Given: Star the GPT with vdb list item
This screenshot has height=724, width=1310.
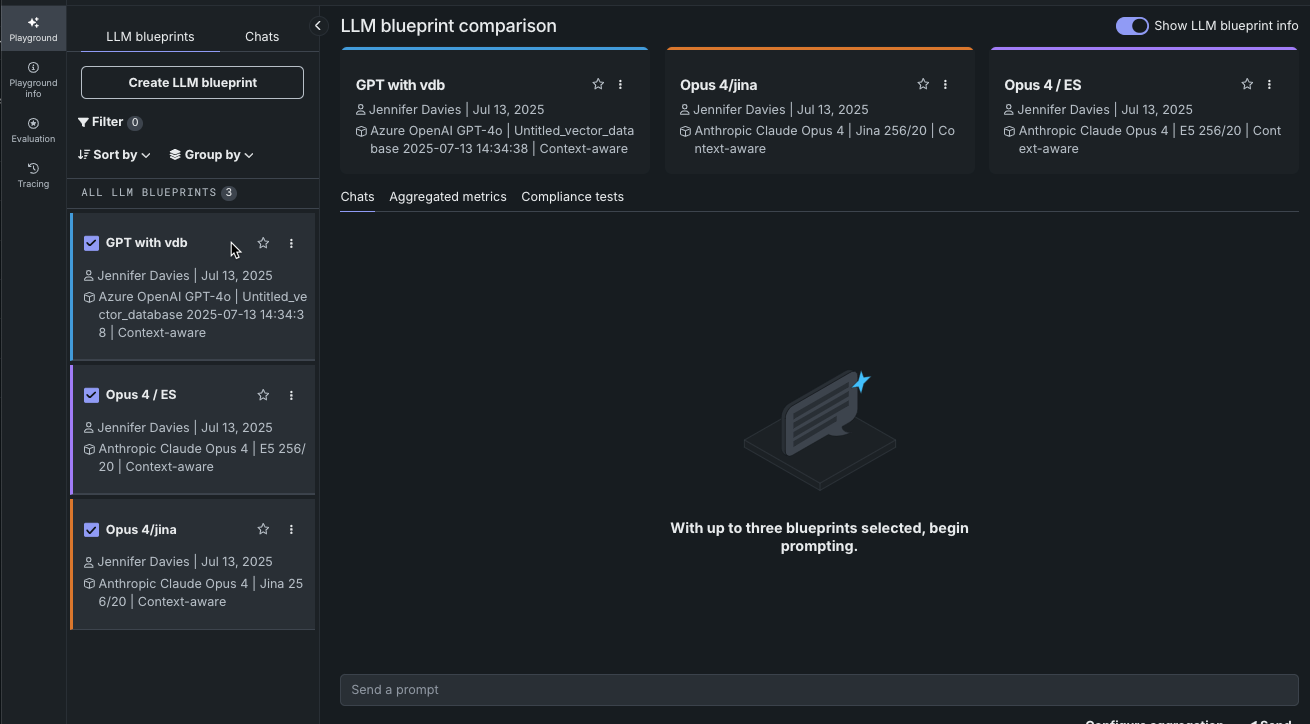Looking at the screenshot, I should coord(263,243).
